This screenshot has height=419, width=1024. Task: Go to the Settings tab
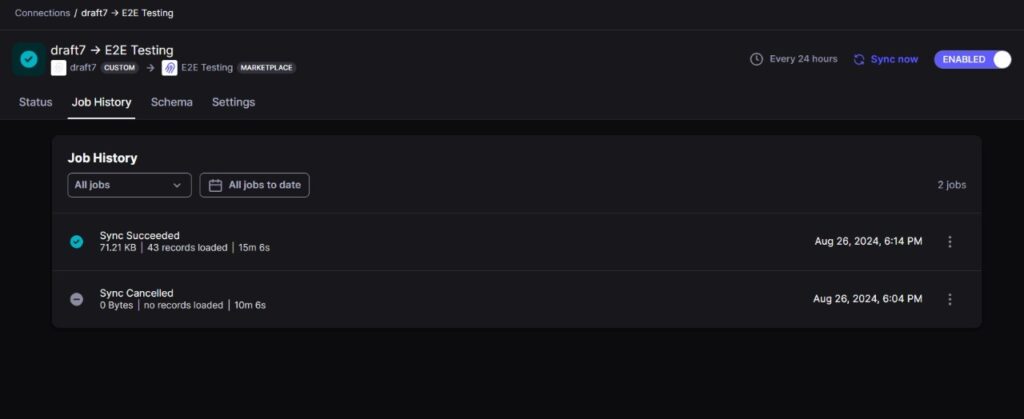pos(233,102)
